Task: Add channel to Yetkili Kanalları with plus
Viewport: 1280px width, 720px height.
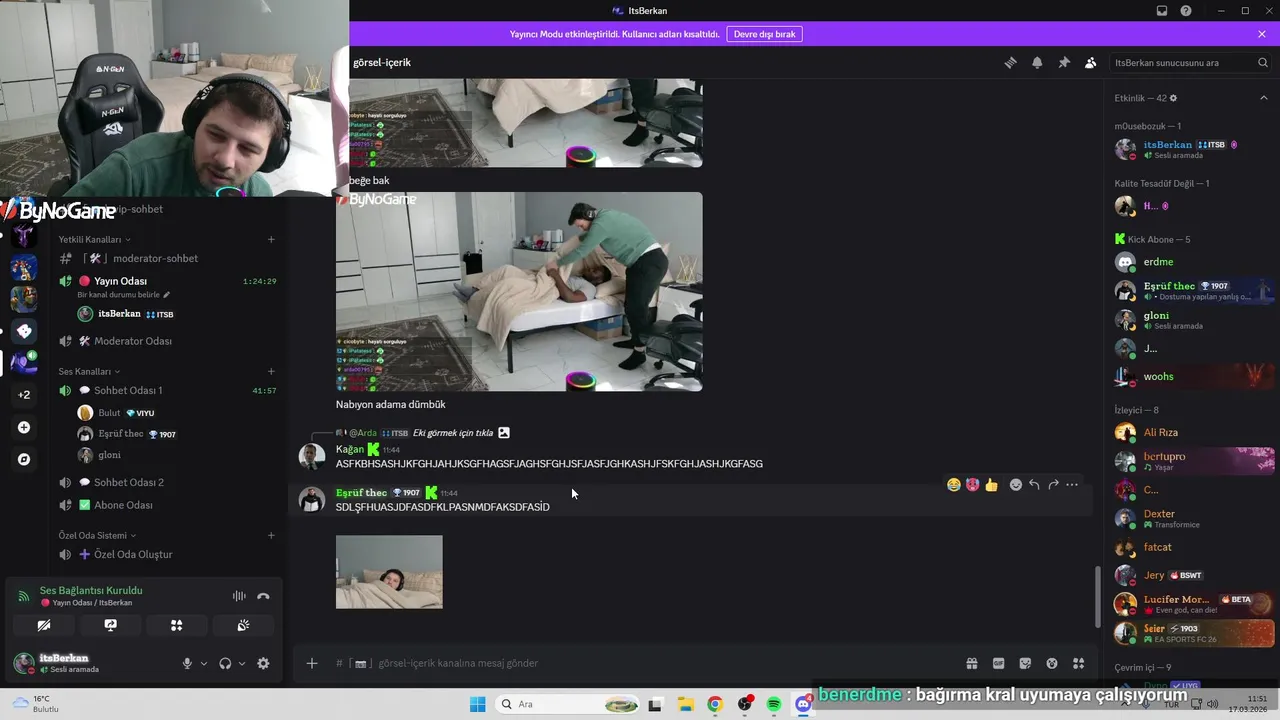Action: [x=271, y=239]
